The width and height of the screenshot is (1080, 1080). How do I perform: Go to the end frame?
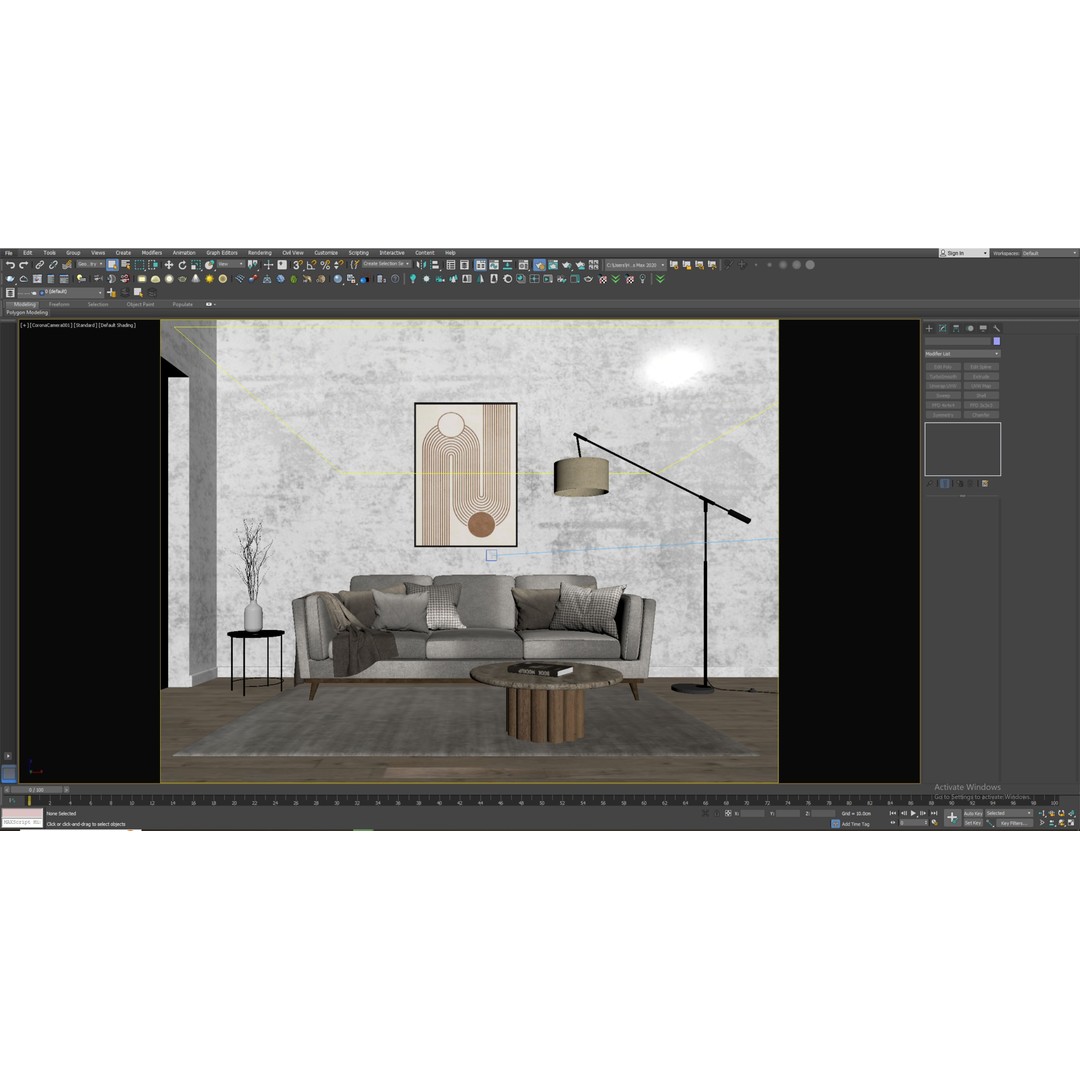tap(934, 813)
